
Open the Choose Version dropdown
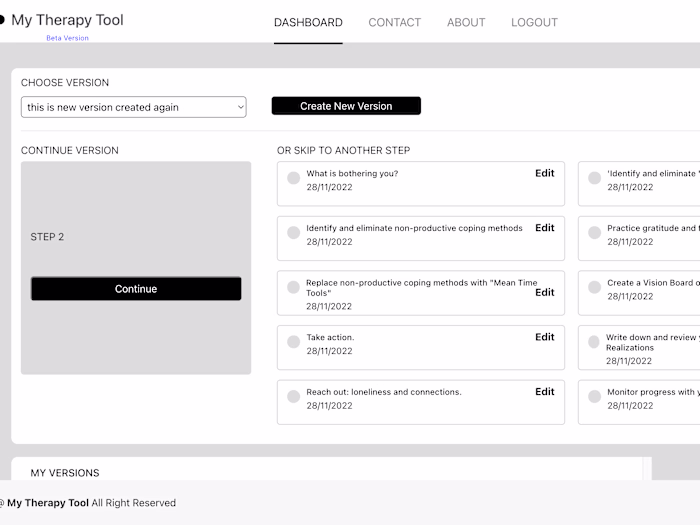click(134, 107)
